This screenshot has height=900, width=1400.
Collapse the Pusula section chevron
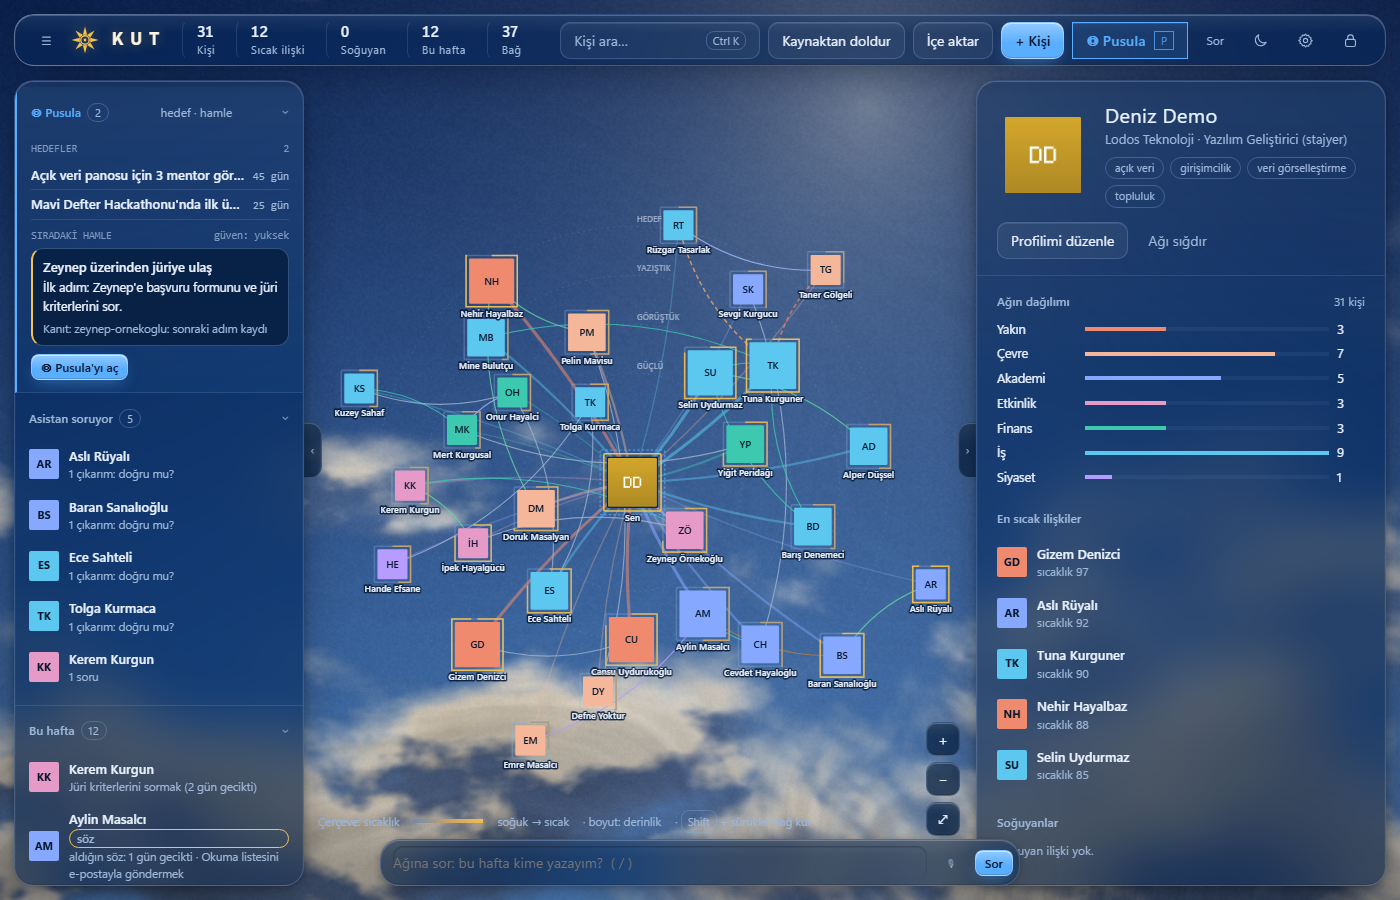point(285,113)
